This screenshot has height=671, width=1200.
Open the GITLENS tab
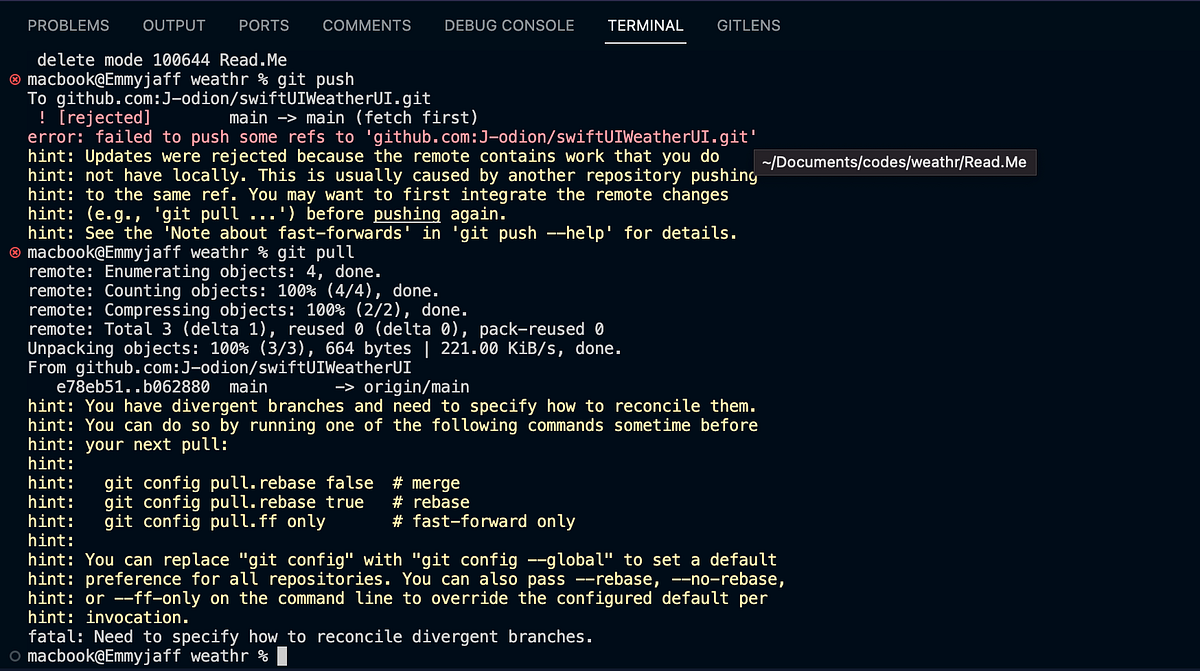coord(748,25)
